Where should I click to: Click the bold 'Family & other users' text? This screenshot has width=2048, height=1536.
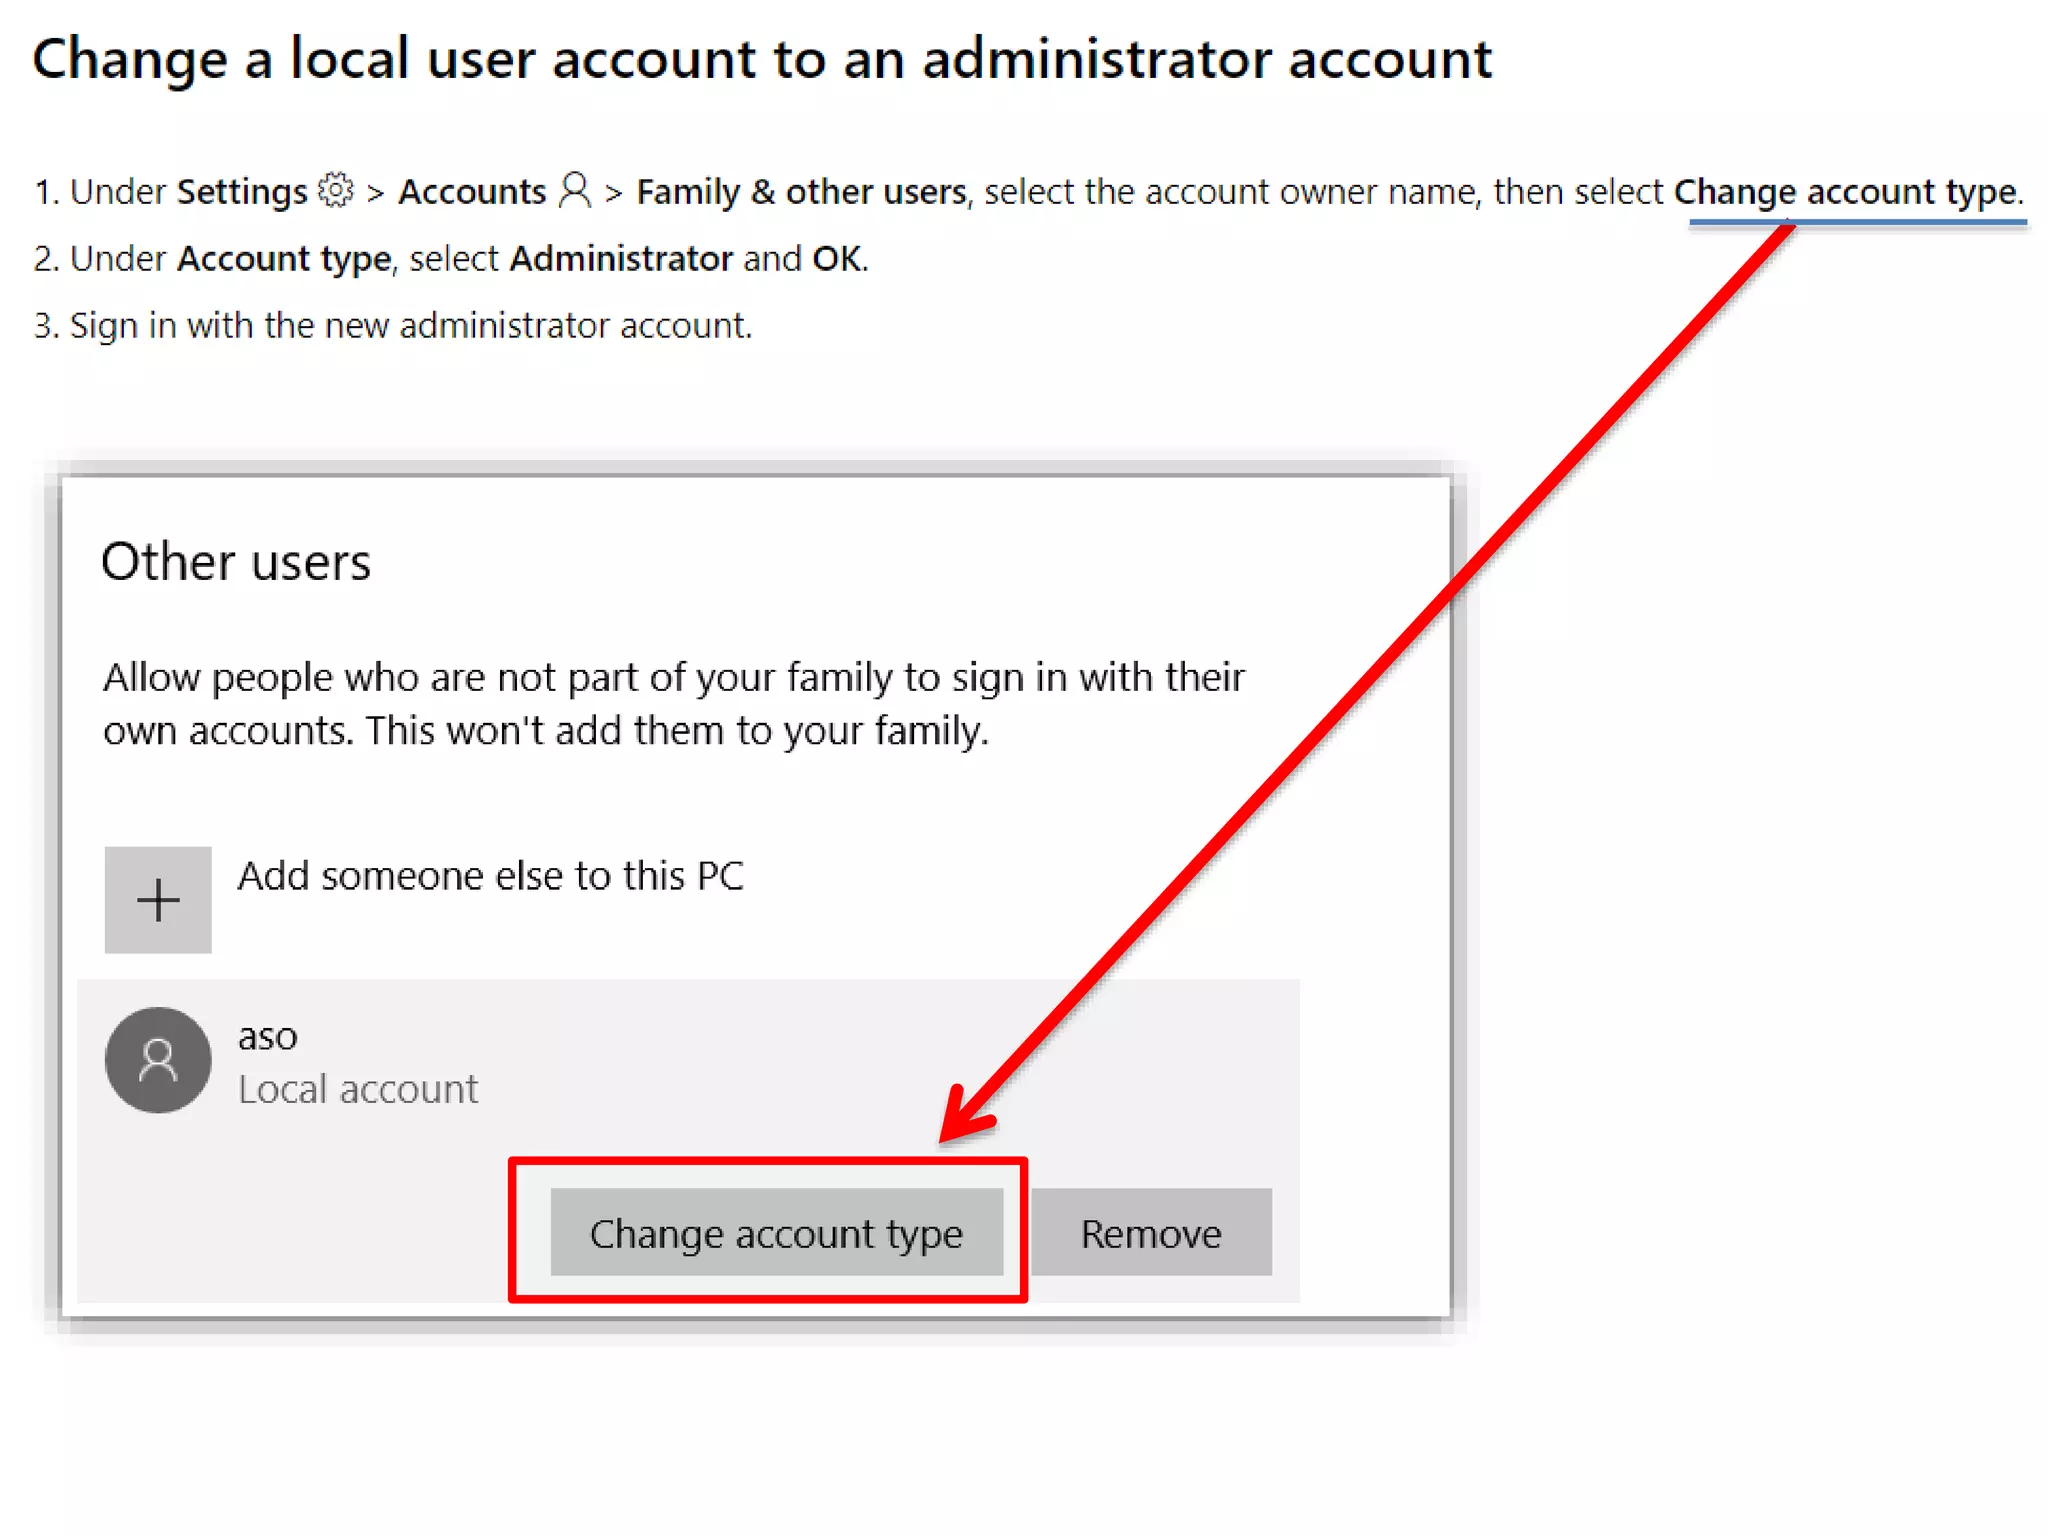point(801,191)
